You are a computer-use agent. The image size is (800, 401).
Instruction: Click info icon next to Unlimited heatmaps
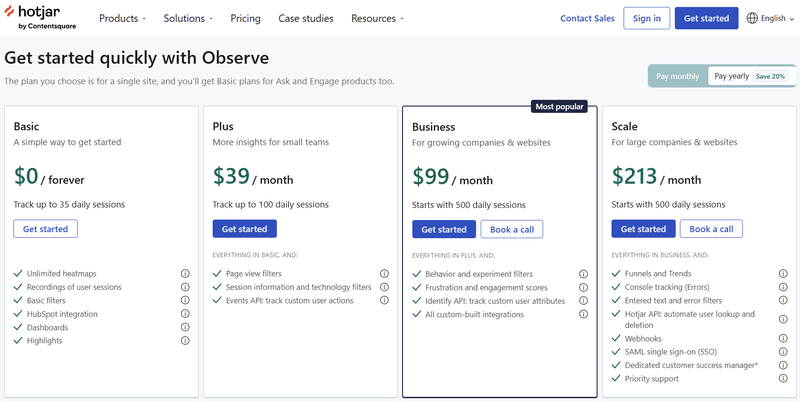click(185, 274)
